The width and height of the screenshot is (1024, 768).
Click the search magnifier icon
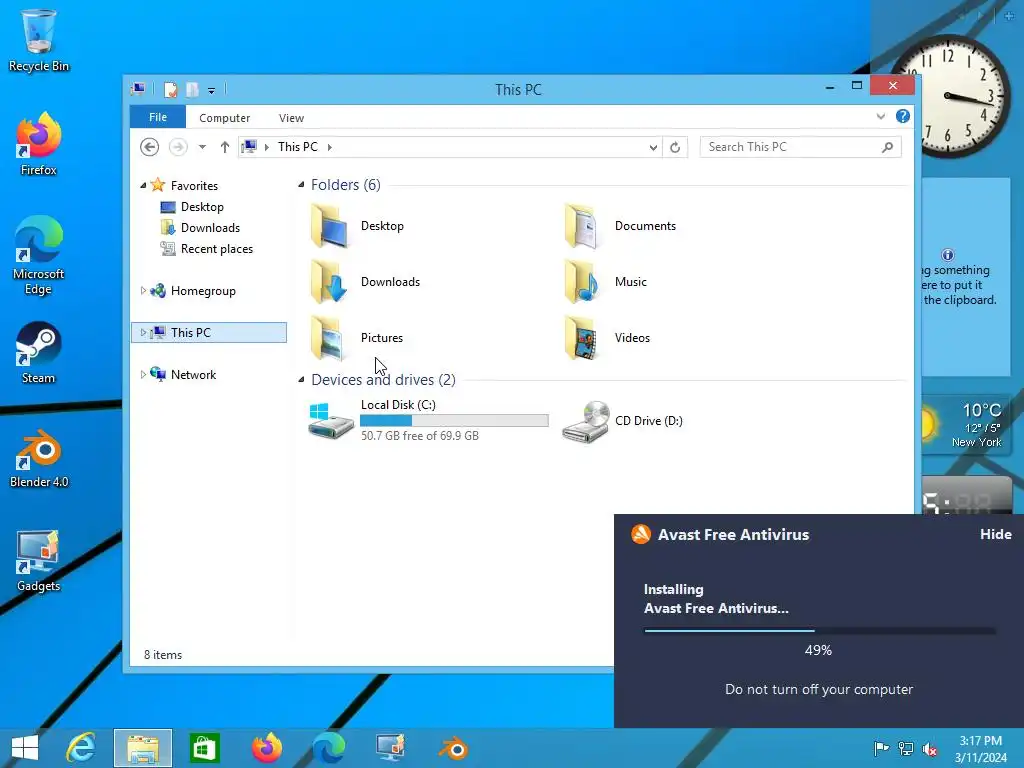click(887, 147)
